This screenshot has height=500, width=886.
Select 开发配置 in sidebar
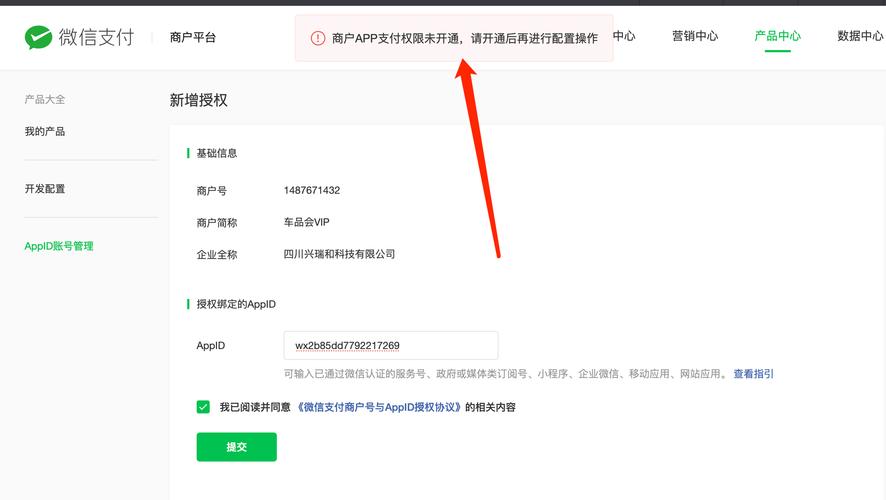45,189
